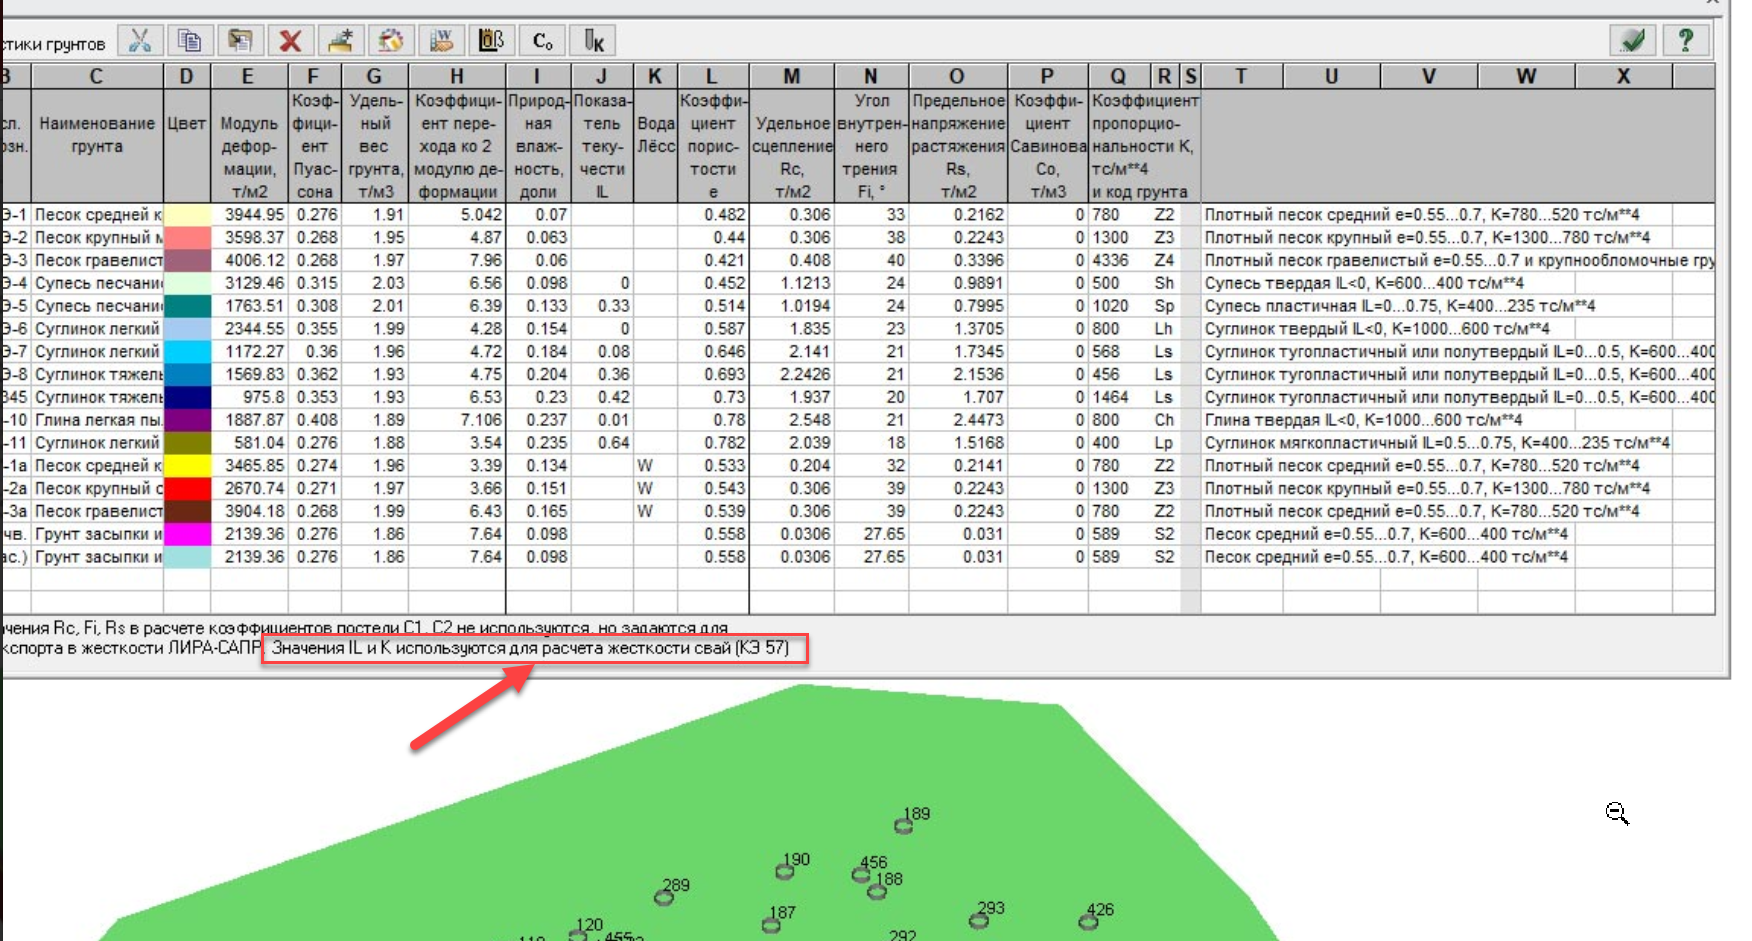Select column header E
This screenshot has width=1752, height=941.
(248, 76)
